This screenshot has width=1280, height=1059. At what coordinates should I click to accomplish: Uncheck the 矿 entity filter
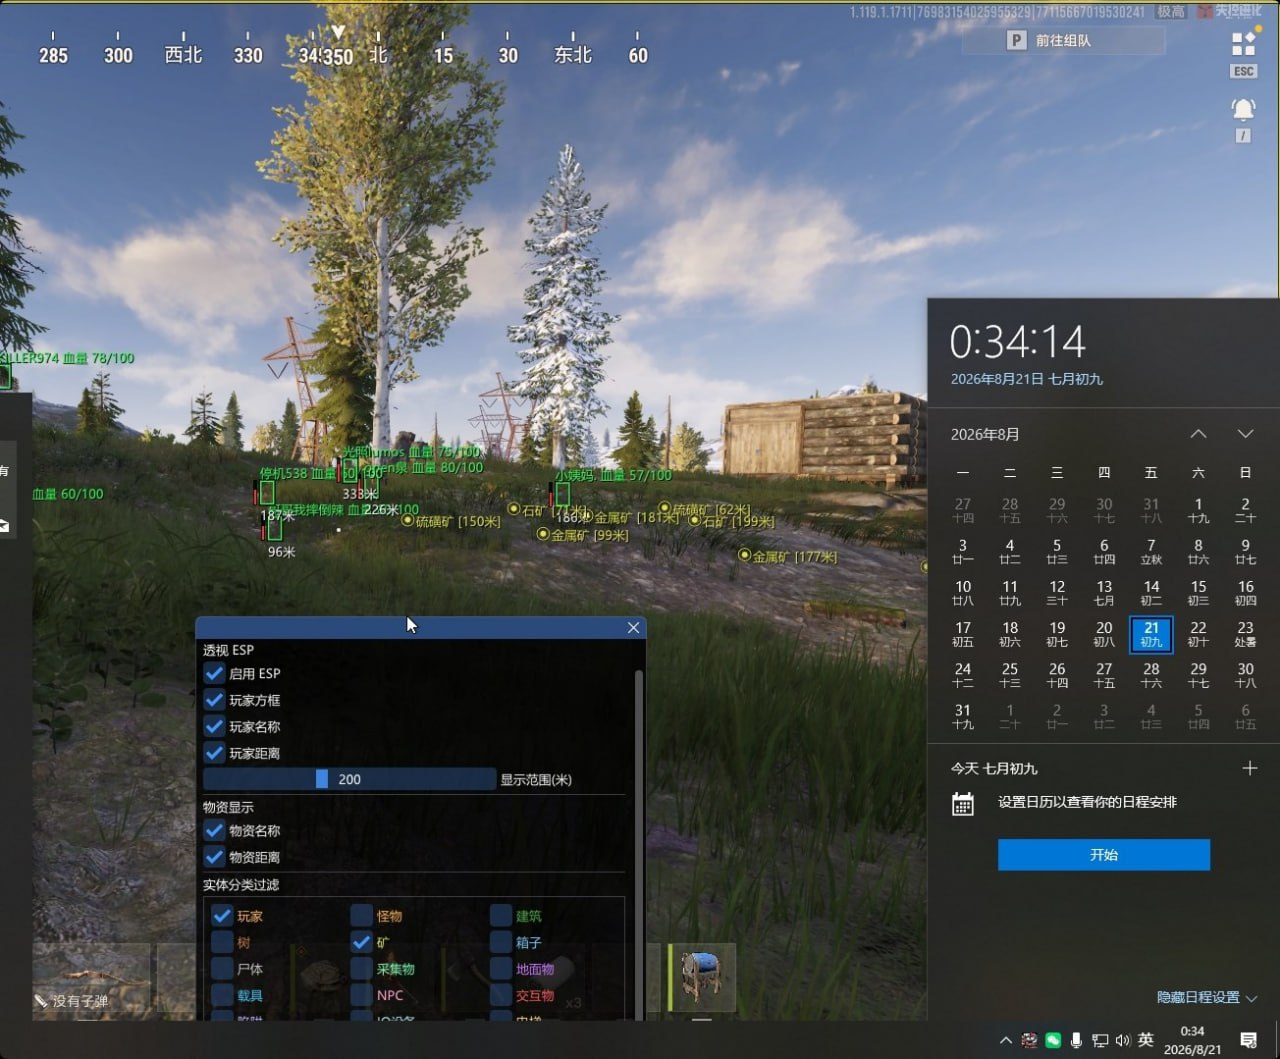pos(361,942)
